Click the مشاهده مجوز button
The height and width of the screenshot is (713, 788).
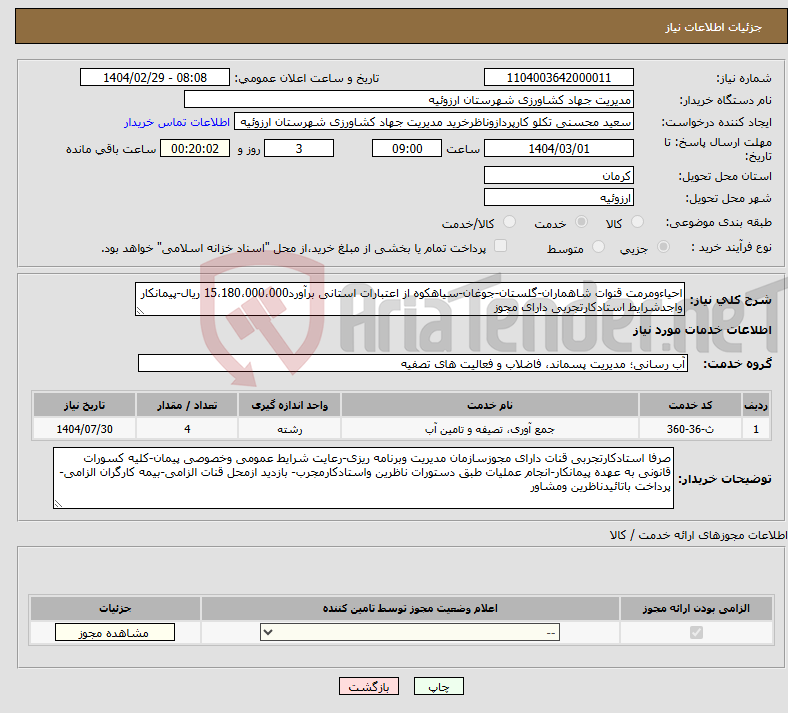coord(115,632)
